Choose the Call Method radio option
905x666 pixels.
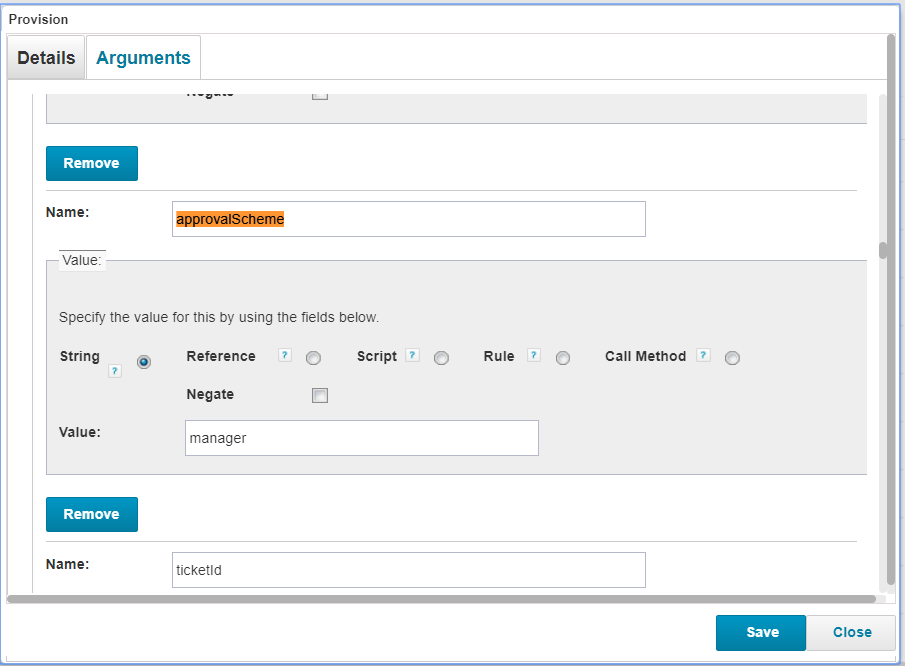pyautogui.click(x=732, y=358)
